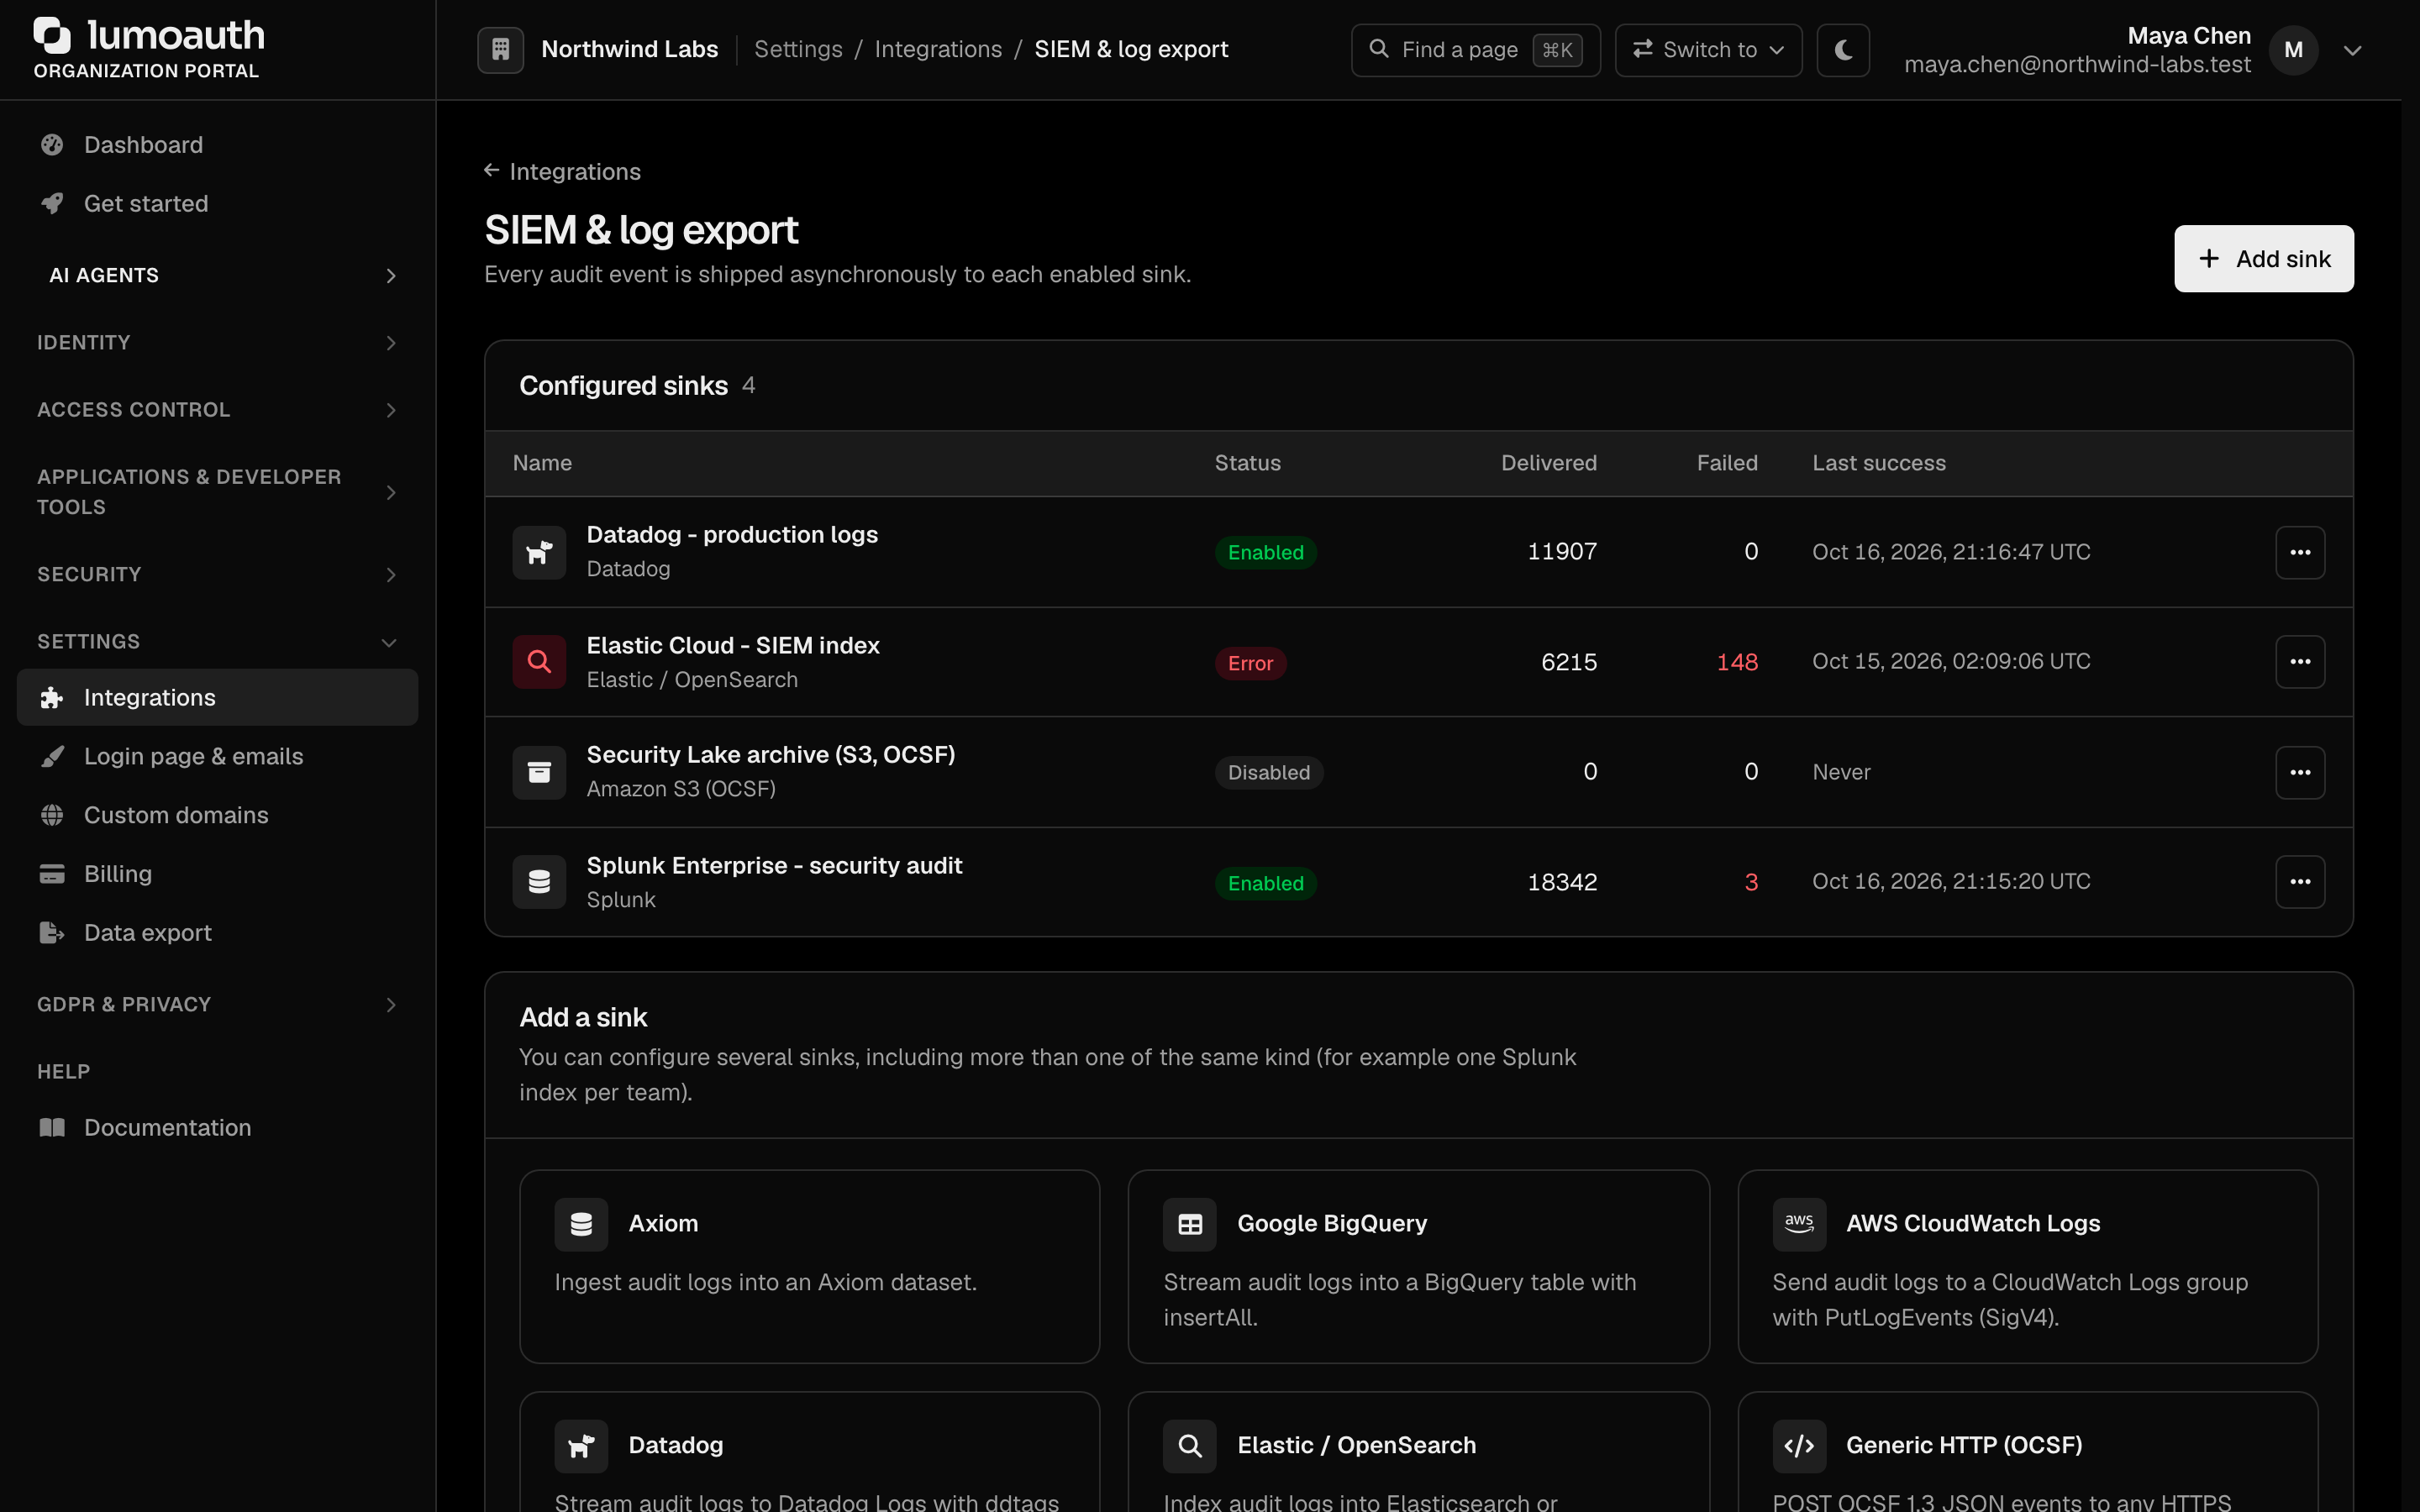Click the Northwind Labs building icon
The image size is (2420, 1512).
500,49
